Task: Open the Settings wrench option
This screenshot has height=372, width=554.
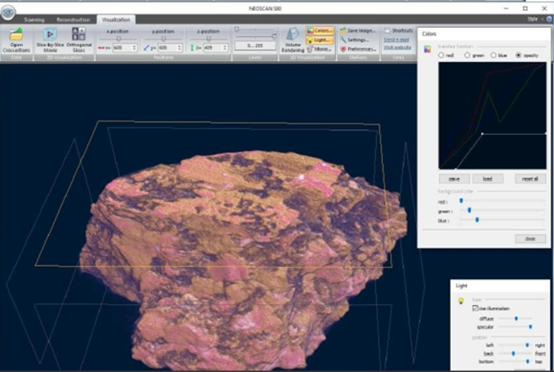Action: pos(355,40)
